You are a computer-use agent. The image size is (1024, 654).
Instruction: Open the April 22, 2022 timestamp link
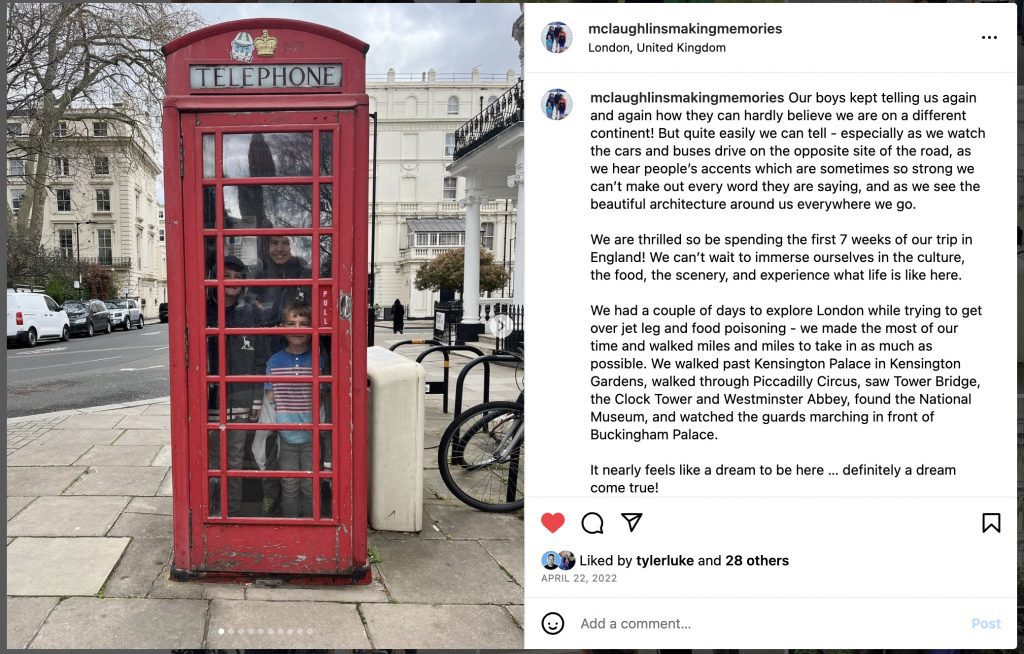(579, 578)
